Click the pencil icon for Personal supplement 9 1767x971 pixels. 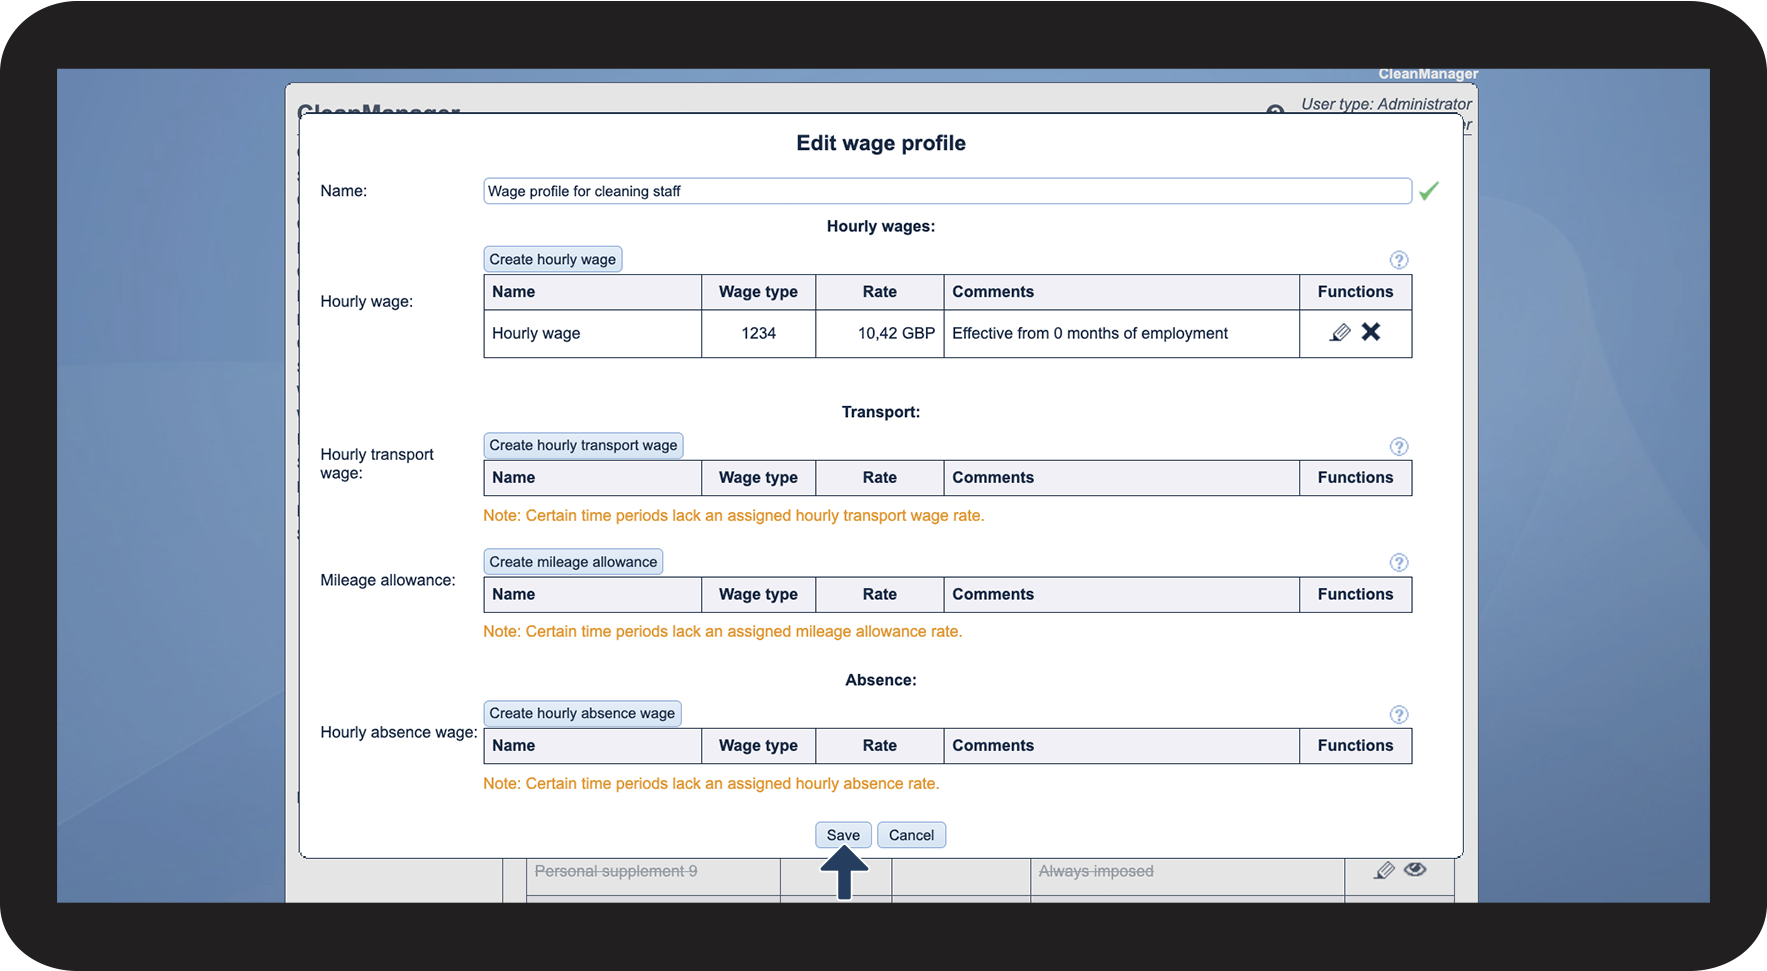coord(1384,871)
